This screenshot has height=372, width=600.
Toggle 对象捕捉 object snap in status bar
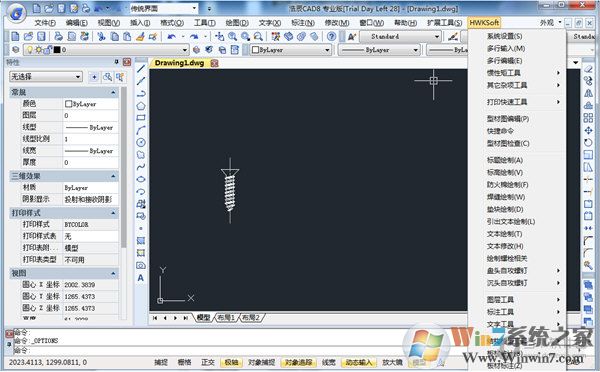click(261, 362)
